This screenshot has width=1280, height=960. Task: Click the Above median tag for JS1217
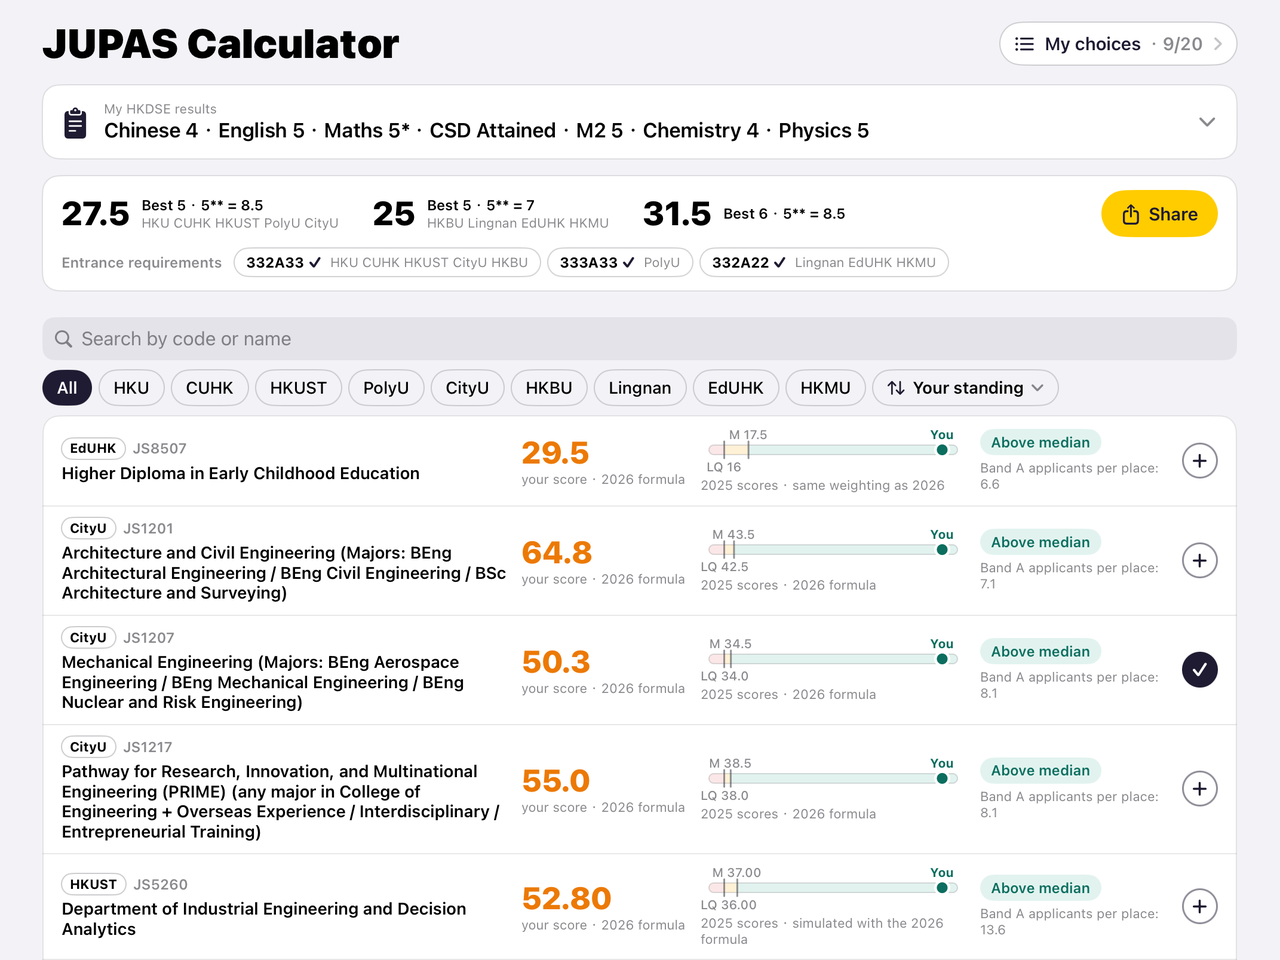click(x=1040, y=771)
